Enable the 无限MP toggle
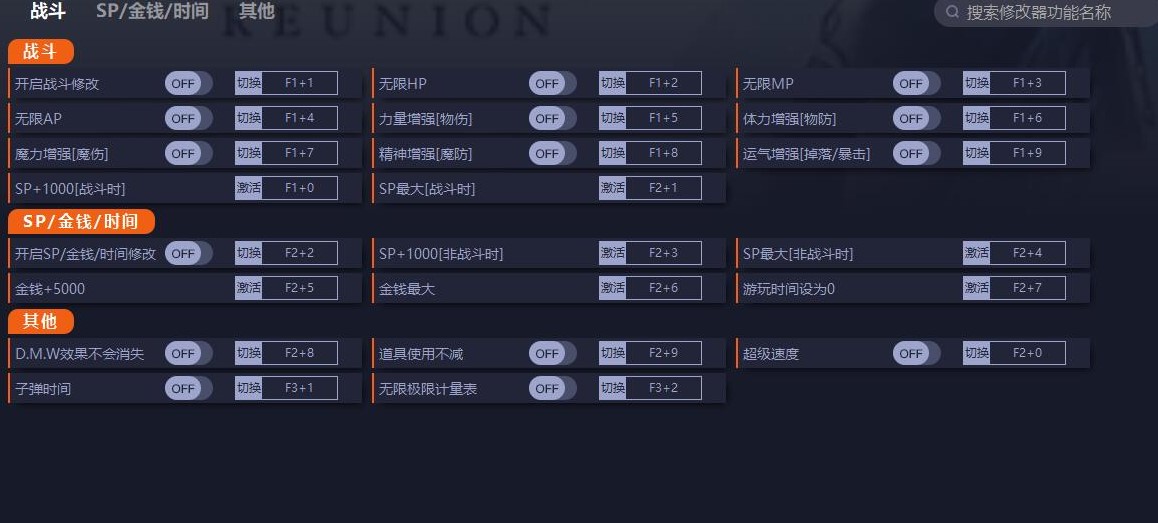The image size is (1158, 523). pos(916,84)
